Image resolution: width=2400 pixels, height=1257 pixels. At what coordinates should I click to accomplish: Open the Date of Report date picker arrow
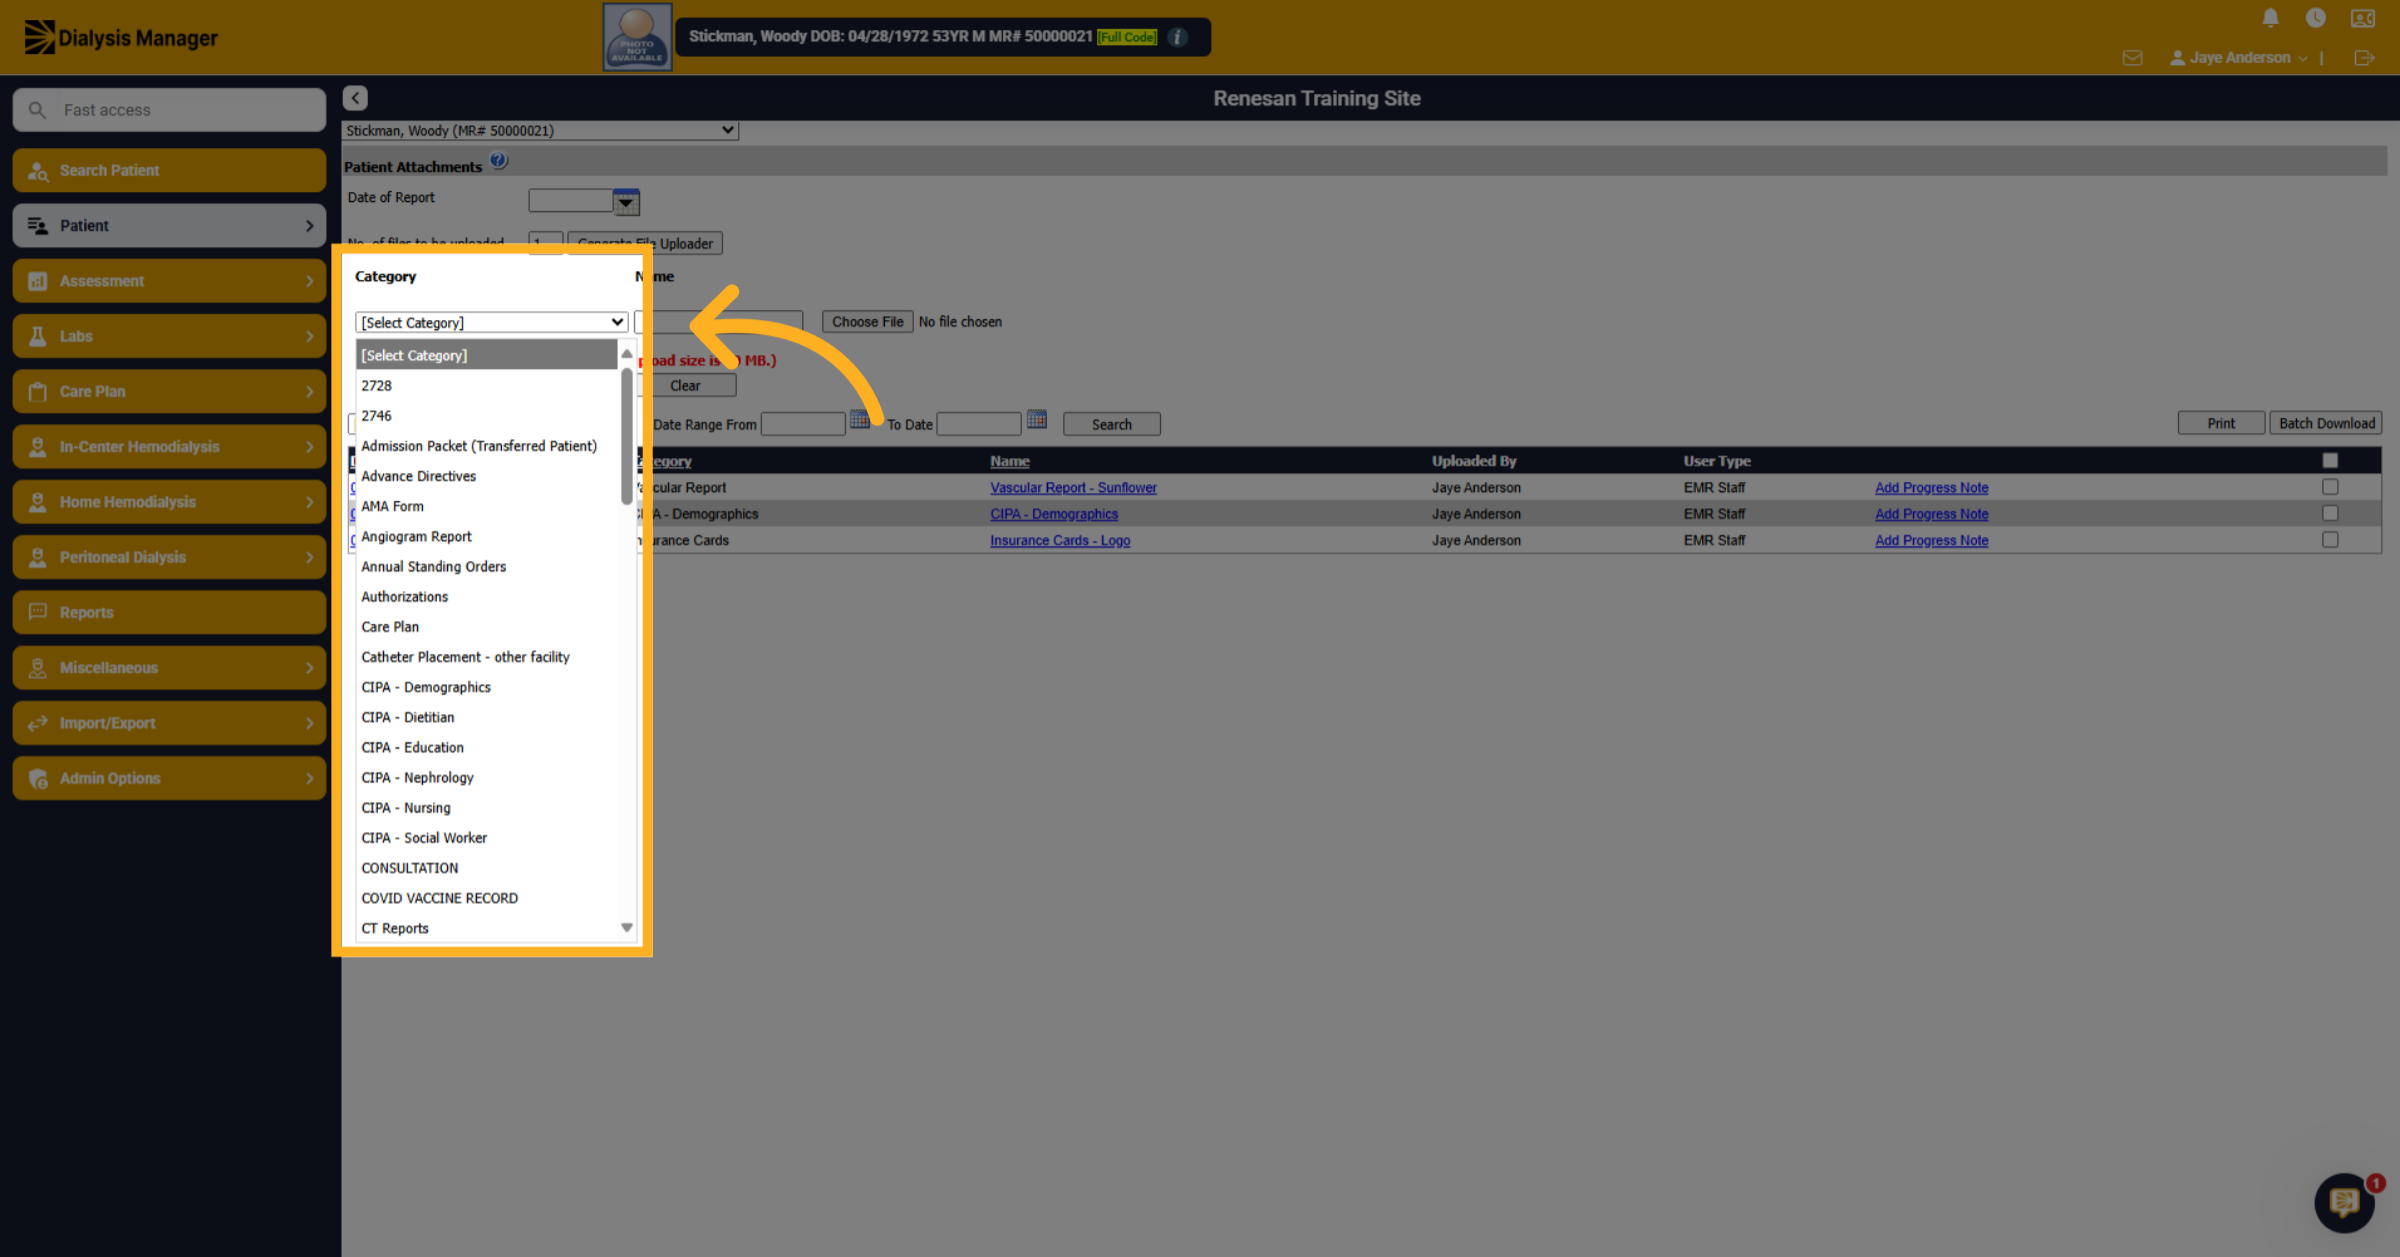pos(626,202)
